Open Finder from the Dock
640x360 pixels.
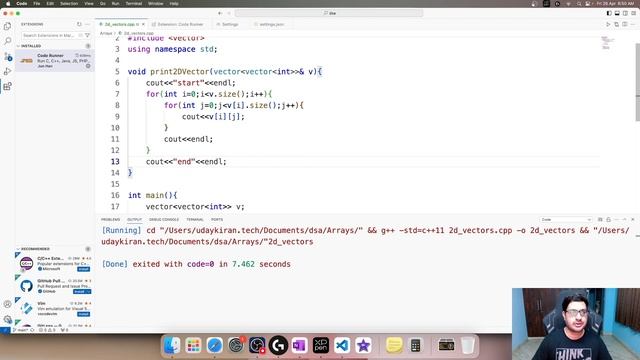pos(172,345)
